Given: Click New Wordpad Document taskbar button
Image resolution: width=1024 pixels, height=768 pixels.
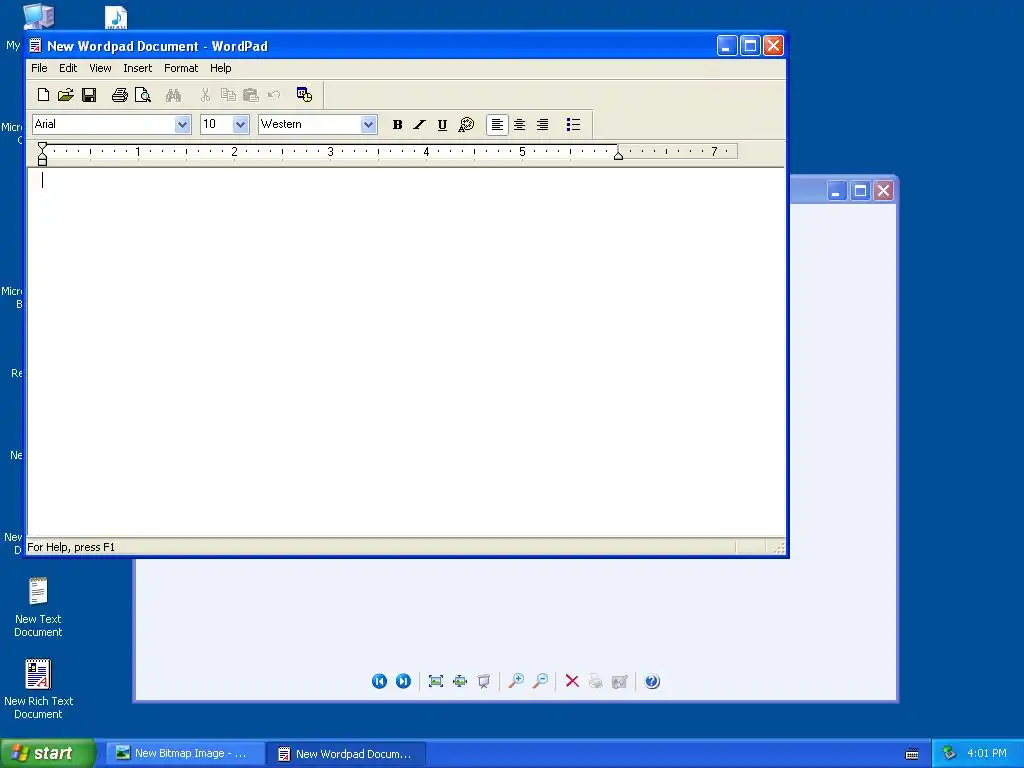Looking at the screenshot, I should 347,754.
